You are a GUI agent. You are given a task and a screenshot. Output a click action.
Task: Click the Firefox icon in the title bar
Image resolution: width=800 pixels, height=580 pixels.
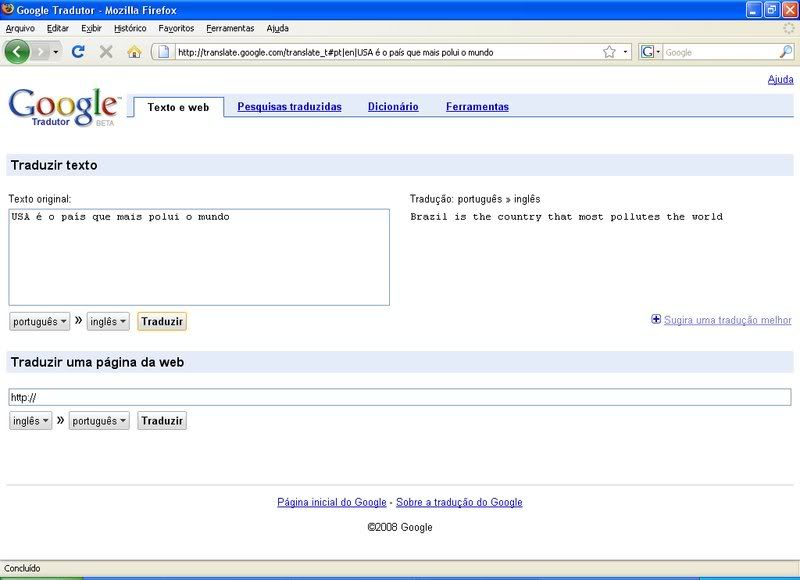(8, 9)
